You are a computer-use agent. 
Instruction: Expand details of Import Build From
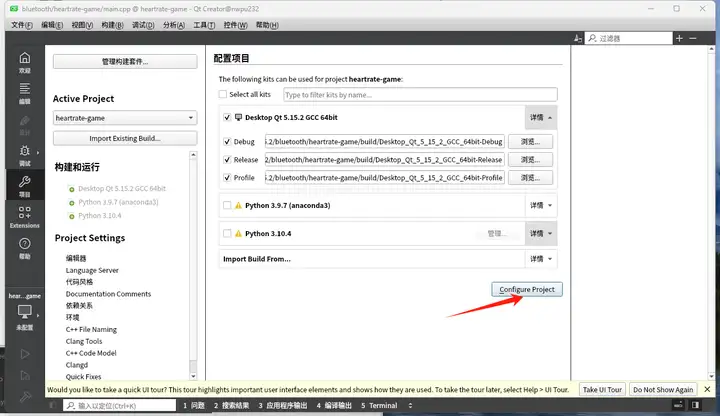click(541, 259)
